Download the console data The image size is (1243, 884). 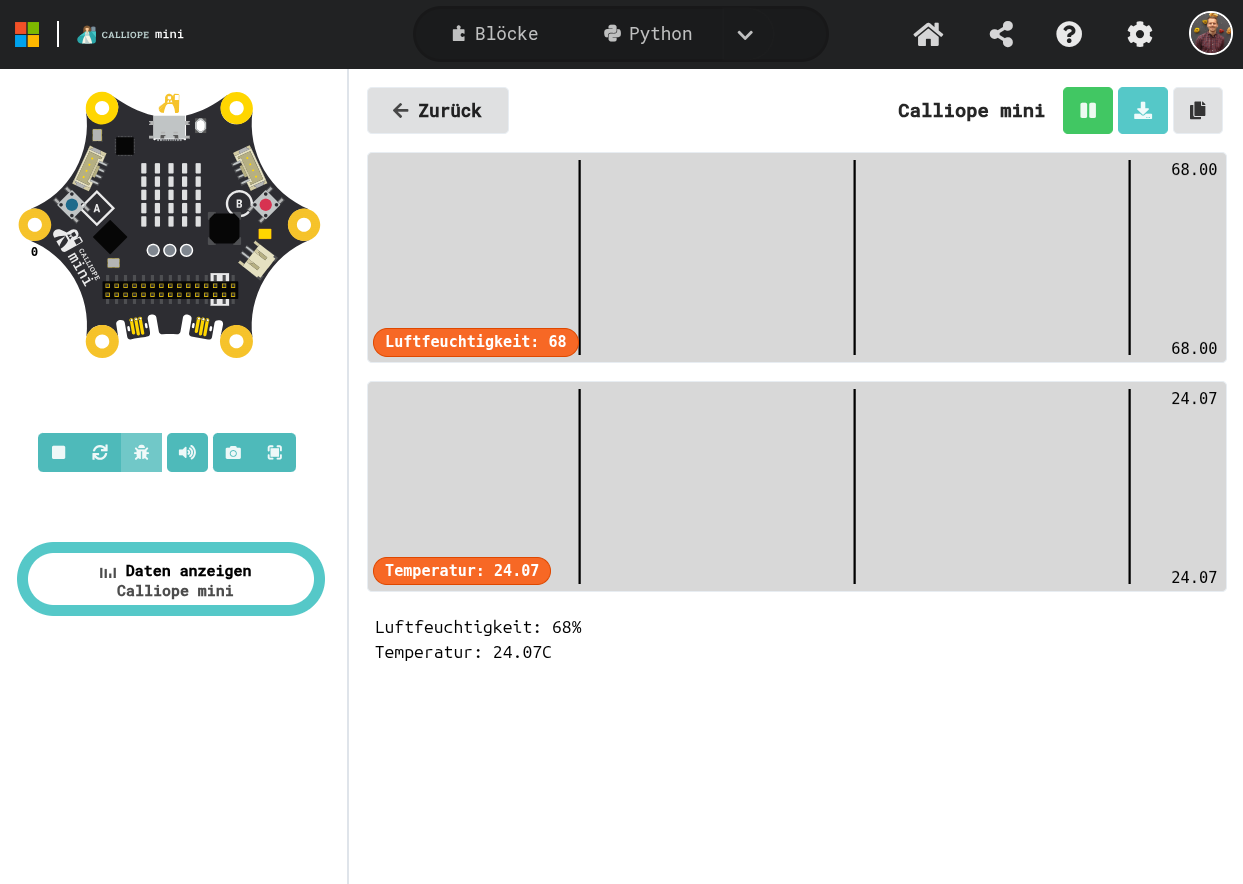tap(1143, 111)
